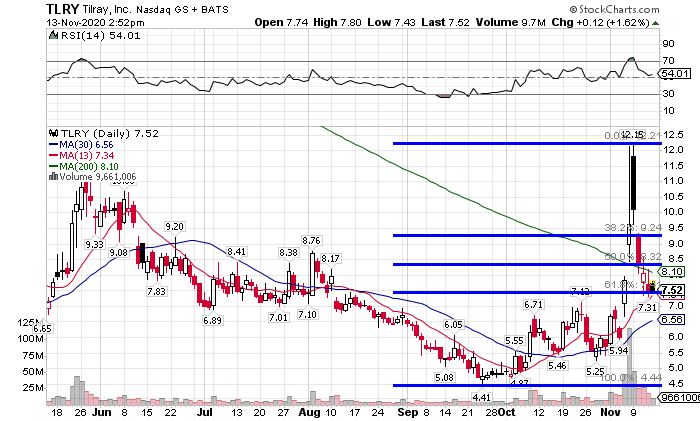Click the TLRY (Daily) 7.52 legend label
This screenshot has height=421, width=700.
[109, 133]
